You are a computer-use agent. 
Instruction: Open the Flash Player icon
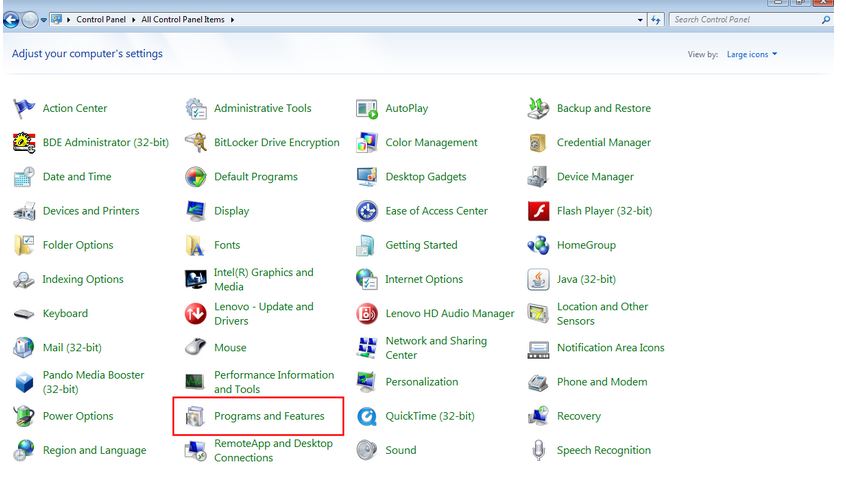538,211
